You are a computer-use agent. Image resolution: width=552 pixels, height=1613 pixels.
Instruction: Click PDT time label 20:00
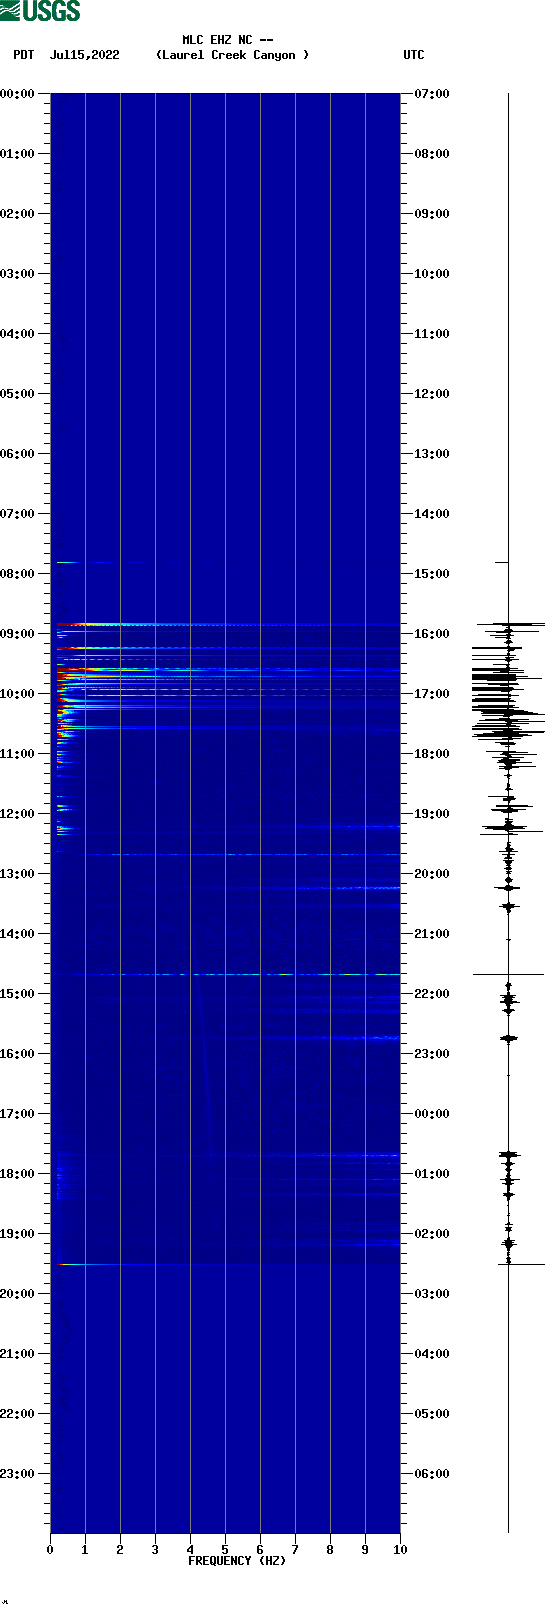click(x=17, y=1294)
